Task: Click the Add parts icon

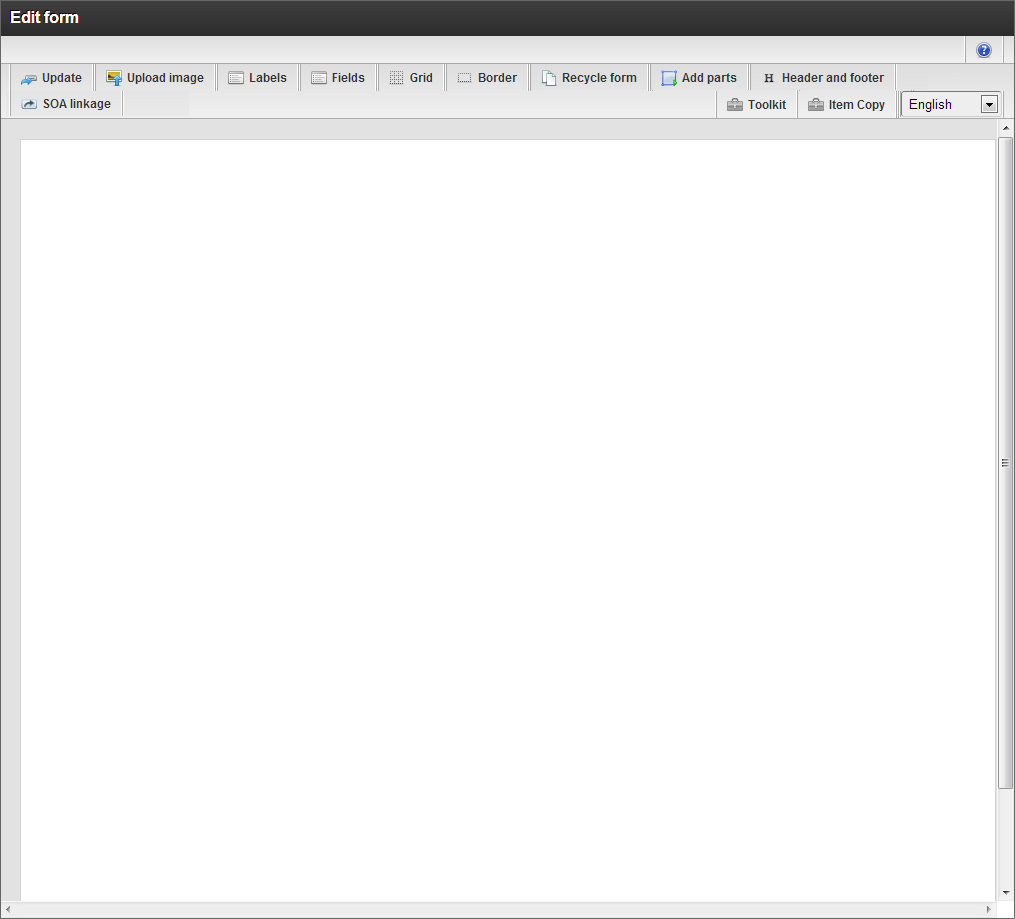Action: click(669, 78)
